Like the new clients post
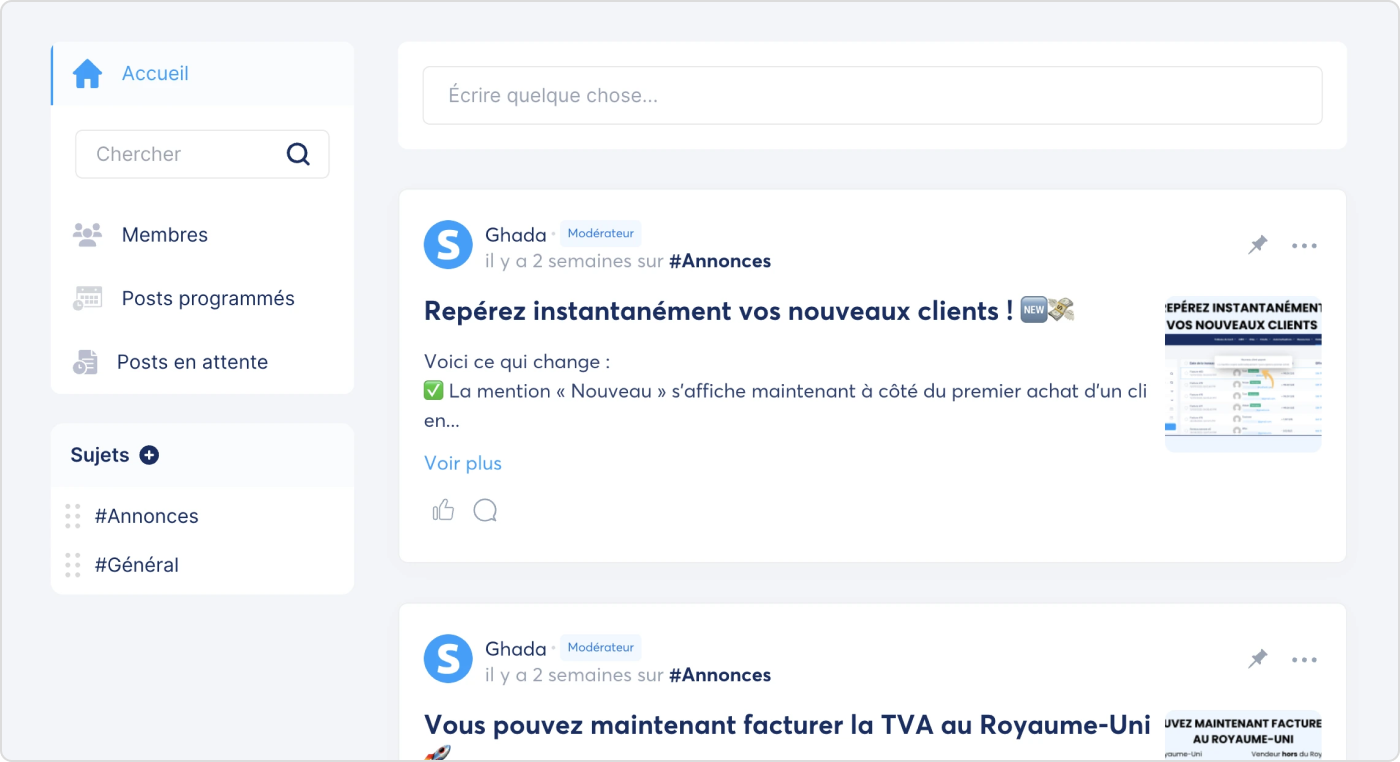This screenshot has width=1400, height=762. pyautogui.click(x=443, y=511)
